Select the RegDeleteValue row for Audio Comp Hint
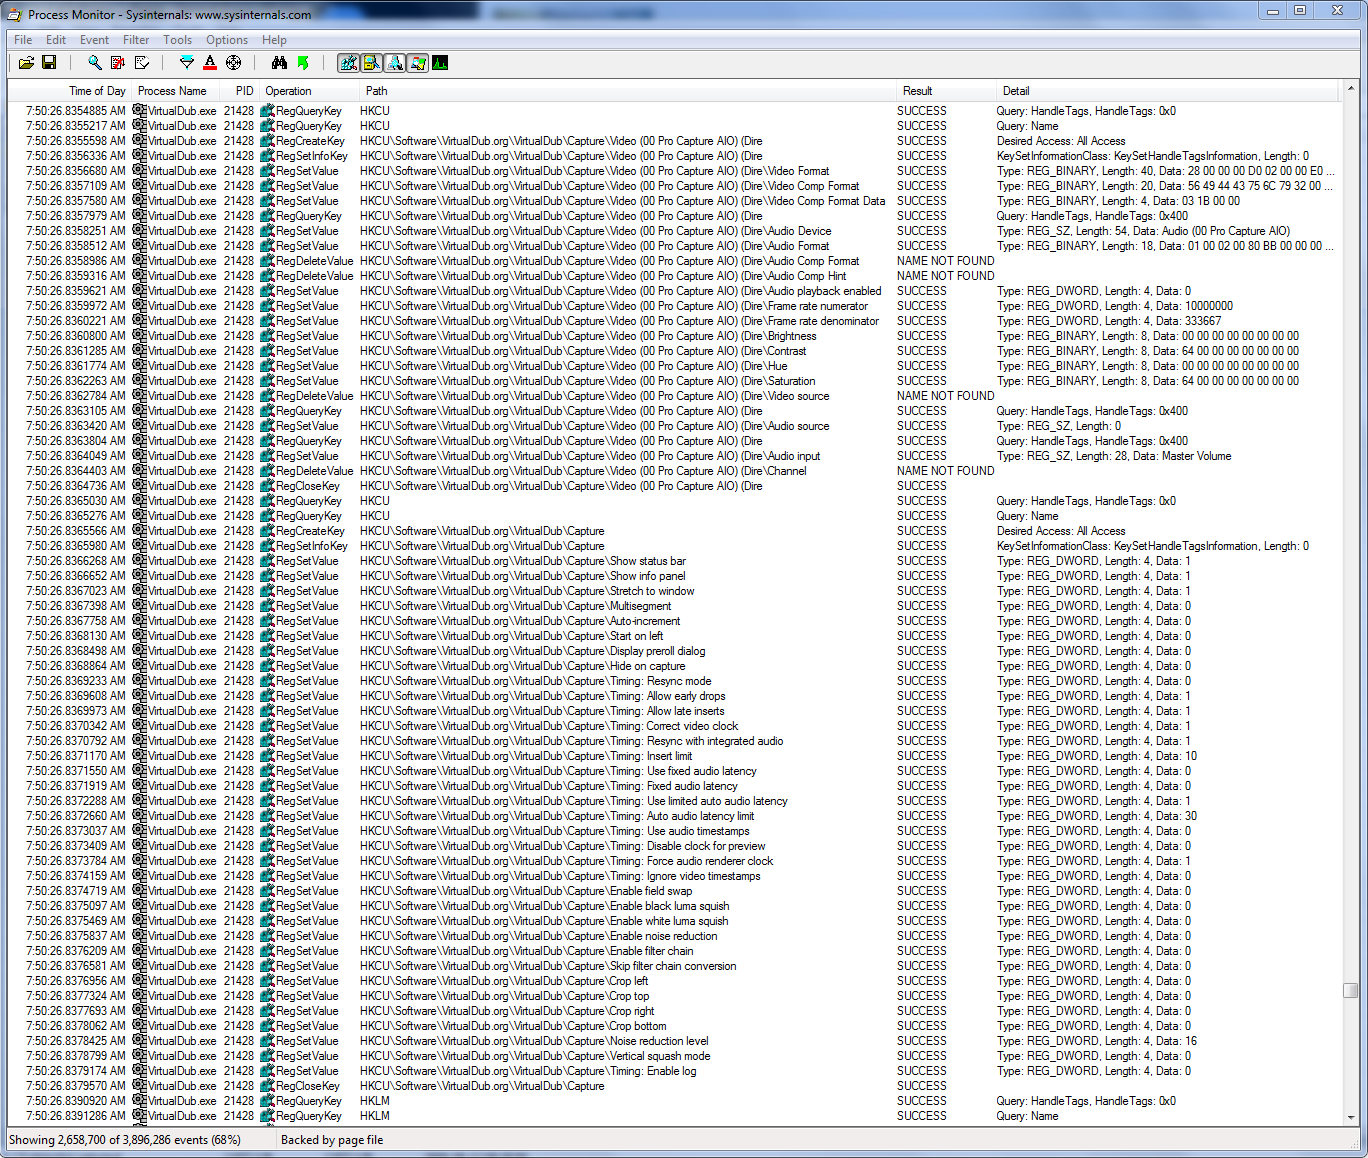The height and width of the screenshot is (1158, 1368). coord(675,276)
